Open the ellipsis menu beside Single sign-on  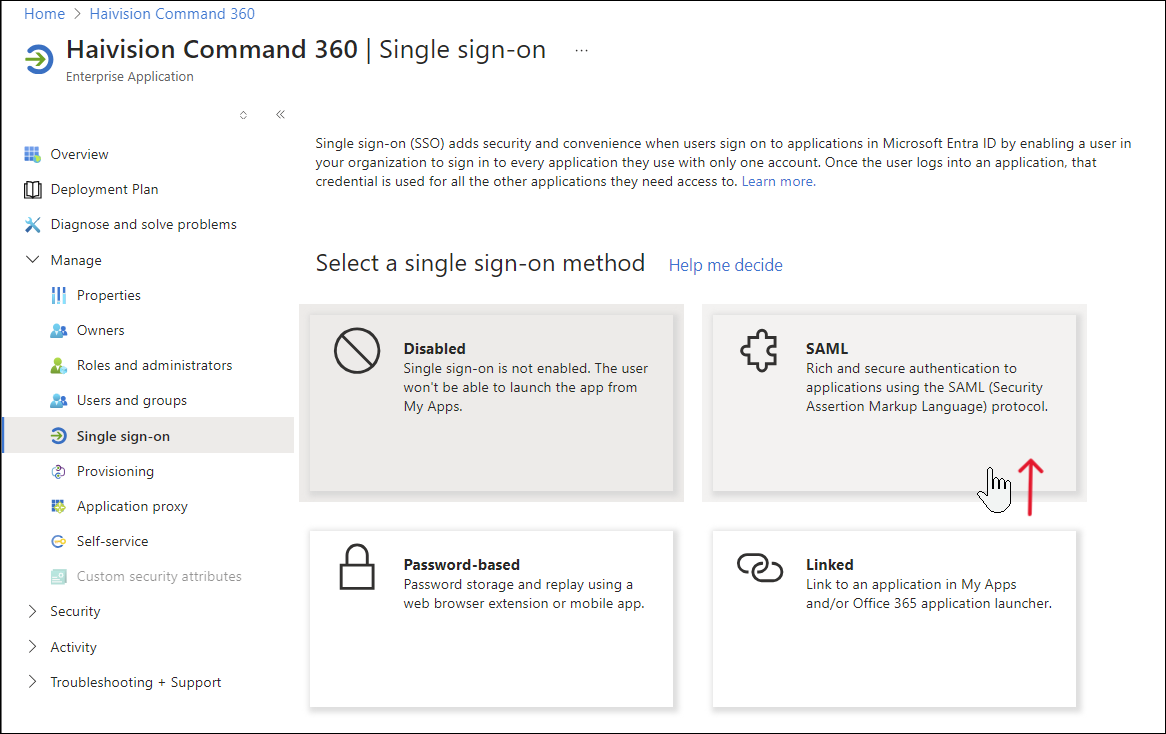[581, 50]
